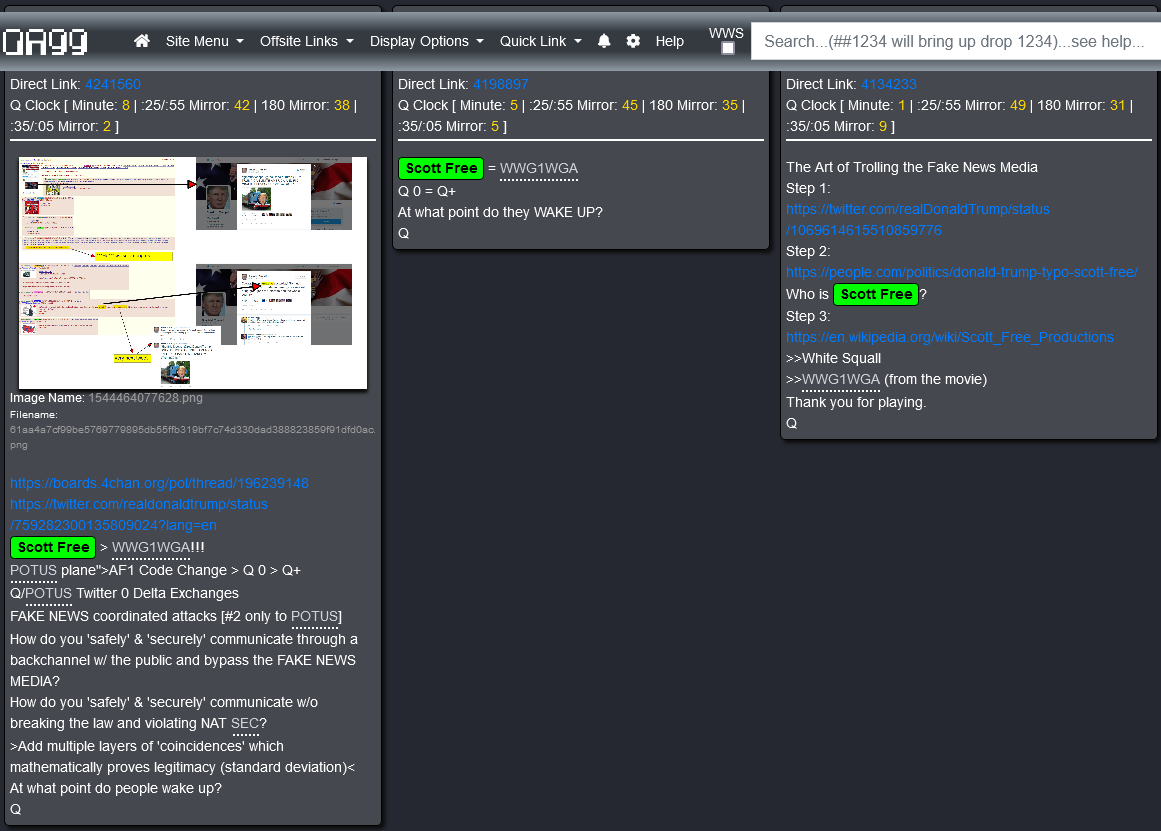The width and height of the screenshot is (1161, 831).
Task: Open the Help menu item
Action: 669,41
